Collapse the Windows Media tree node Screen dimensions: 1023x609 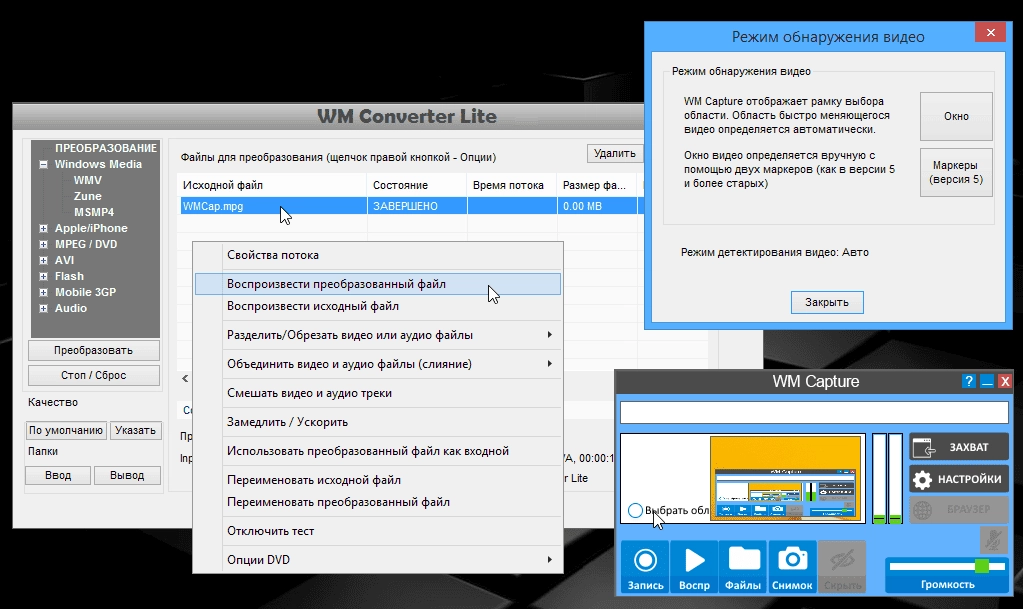point(43,164)
